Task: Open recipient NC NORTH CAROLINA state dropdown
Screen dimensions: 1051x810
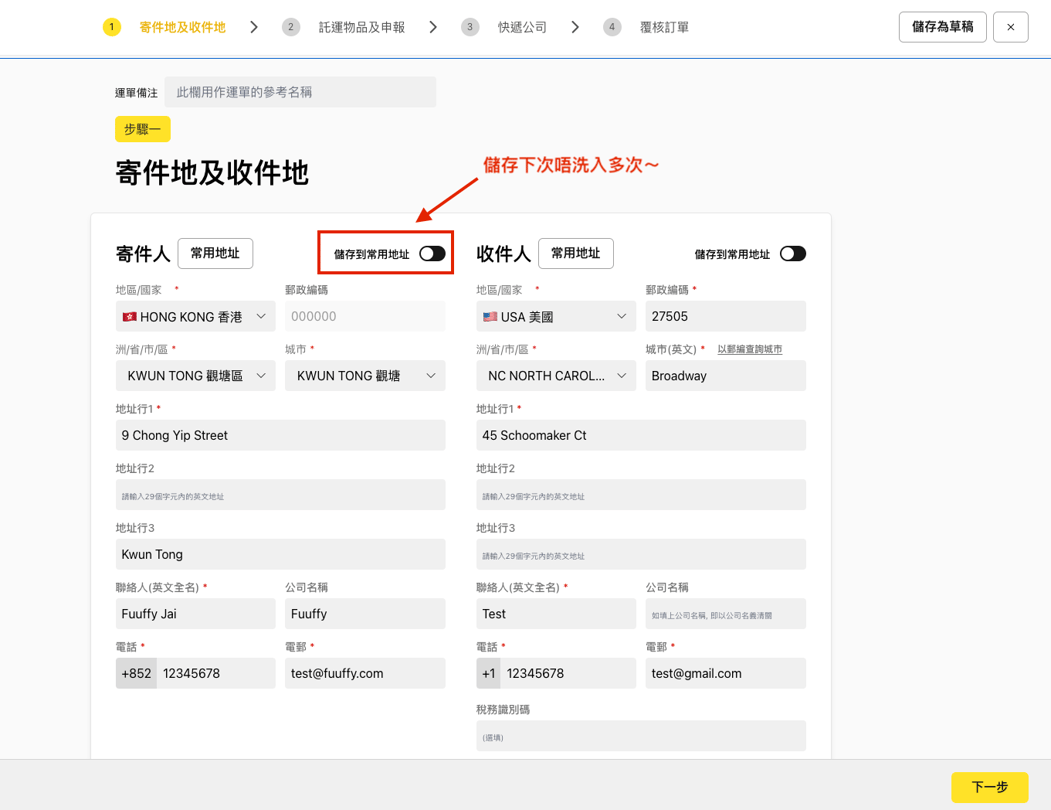Action: (x=555, y=376)
